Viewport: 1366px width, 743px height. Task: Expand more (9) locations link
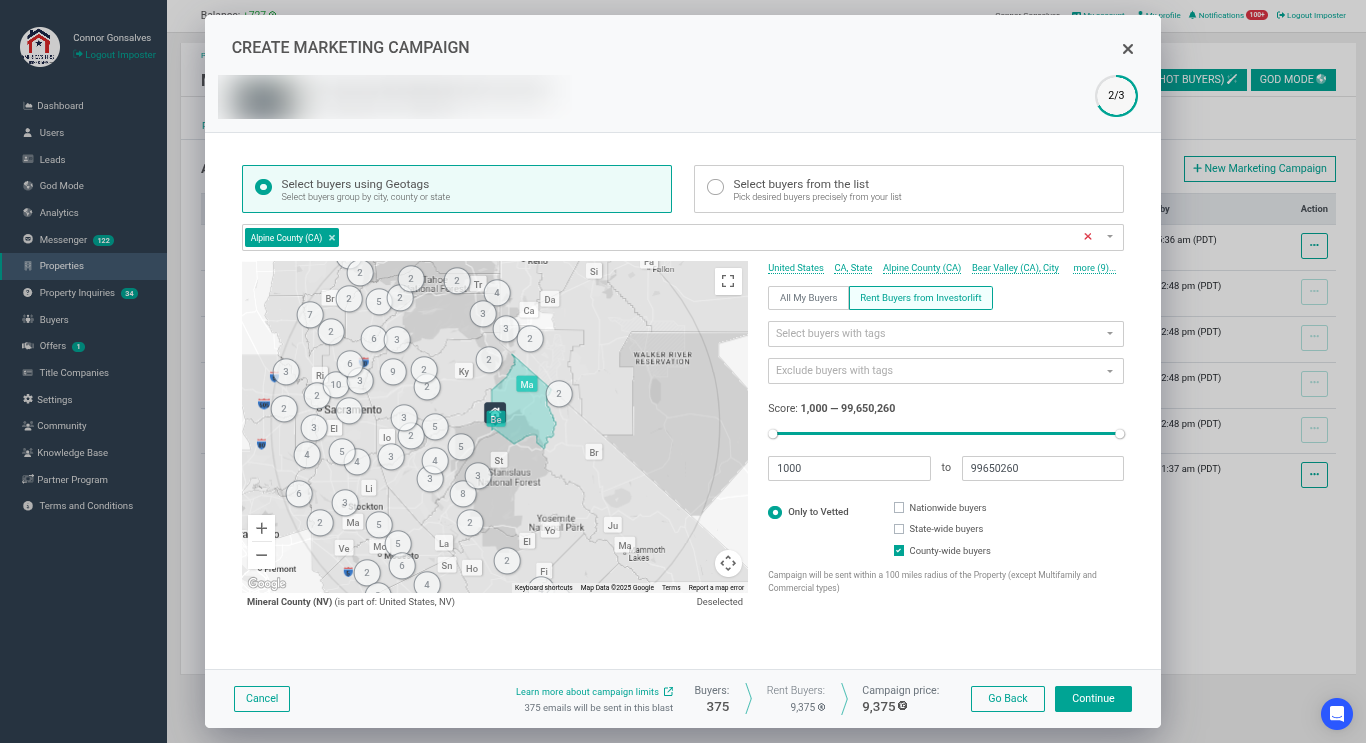tap(1094, 268)
